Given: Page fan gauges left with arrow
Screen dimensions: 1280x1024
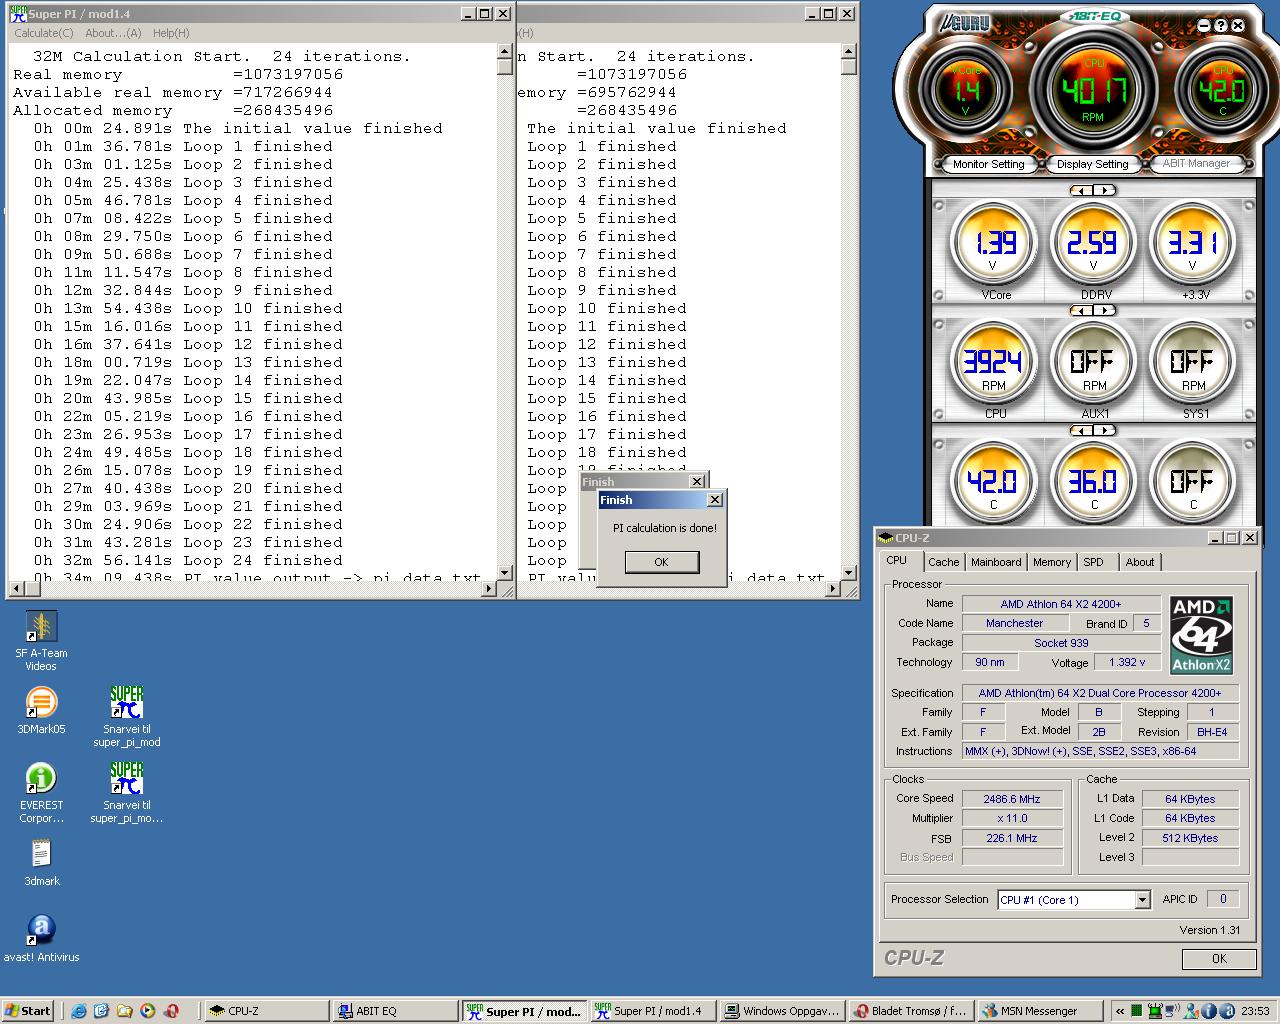Looking at the screenshot, I should pyautogui.click(x=1081, y=310).
